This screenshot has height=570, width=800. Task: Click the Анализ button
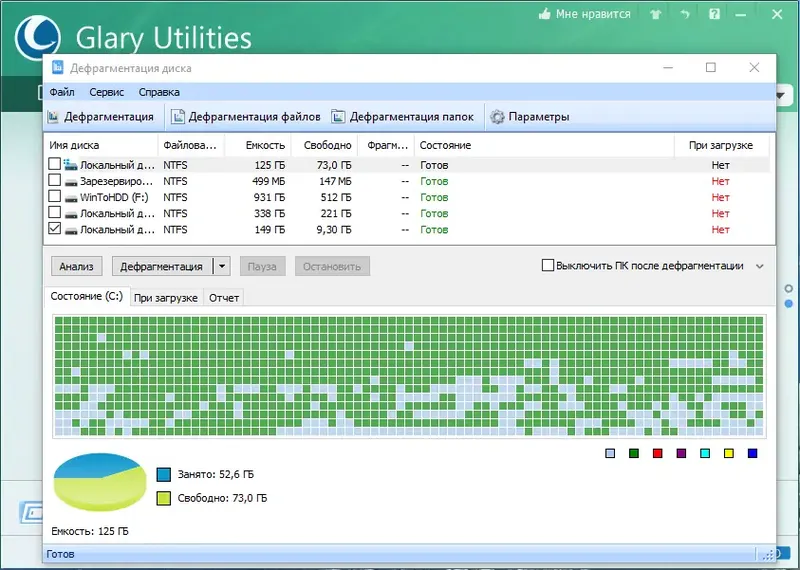(x=77, y=266)
